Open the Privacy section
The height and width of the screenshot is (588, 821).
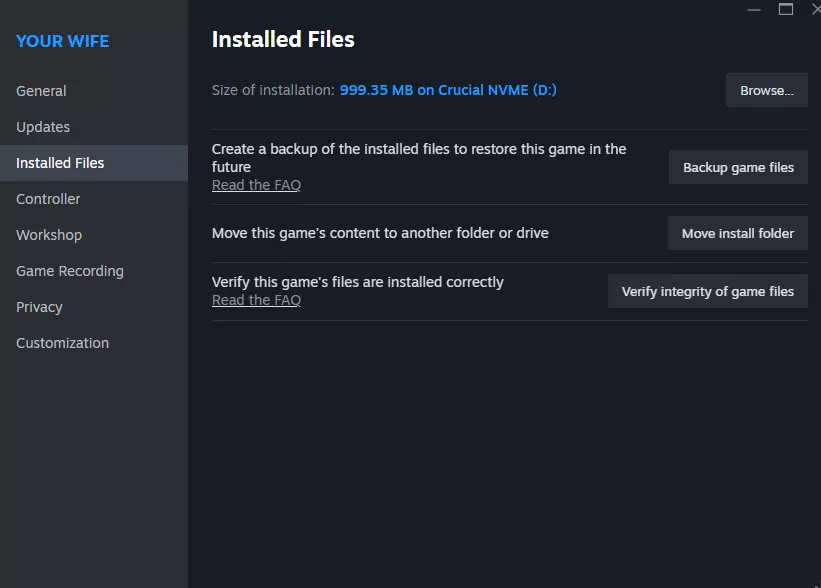click(x=39, y=307)
